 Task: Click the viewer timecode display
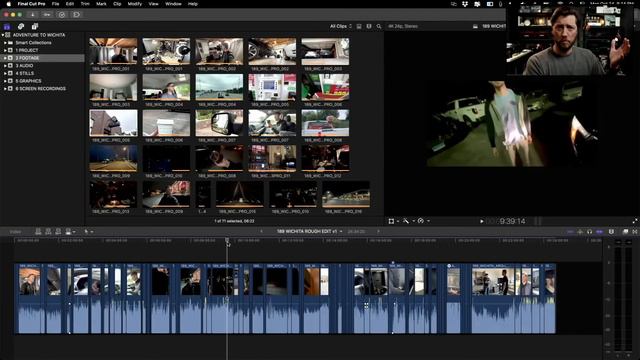pyautogui.click(x=506, y=221)
